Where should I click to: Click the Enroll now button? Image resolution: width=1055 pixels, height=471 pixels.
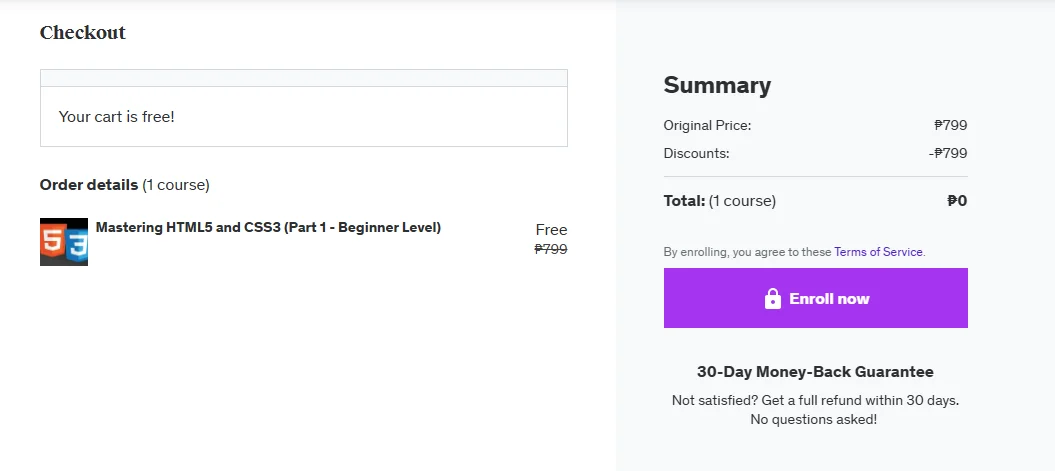815,298
